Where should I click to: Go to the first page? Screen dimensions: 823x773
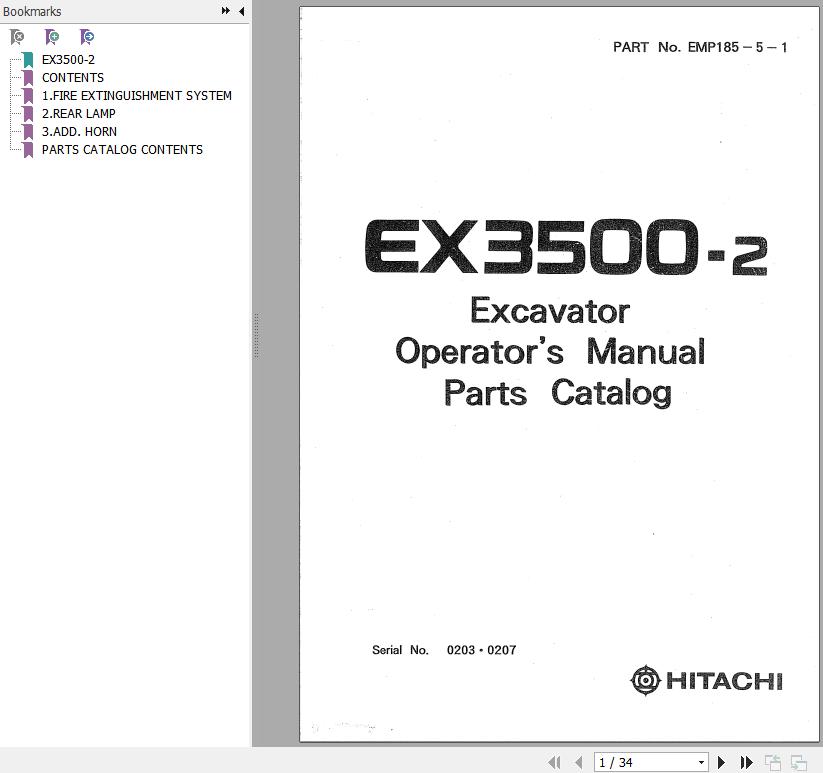(x=554, y=762)
